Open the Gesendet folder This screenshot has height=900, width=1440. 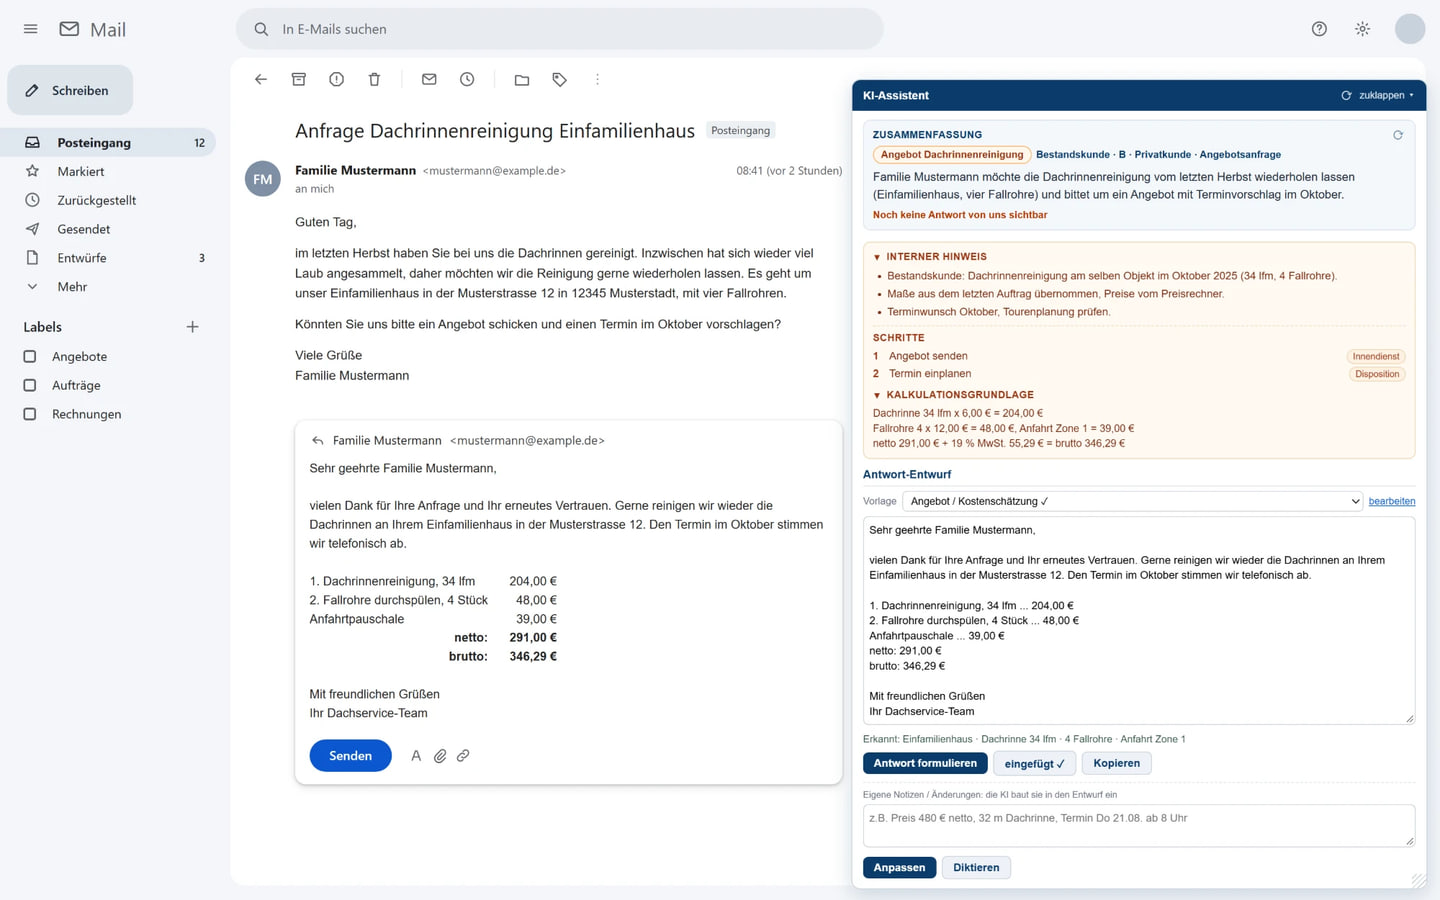[x=110, y=229]
